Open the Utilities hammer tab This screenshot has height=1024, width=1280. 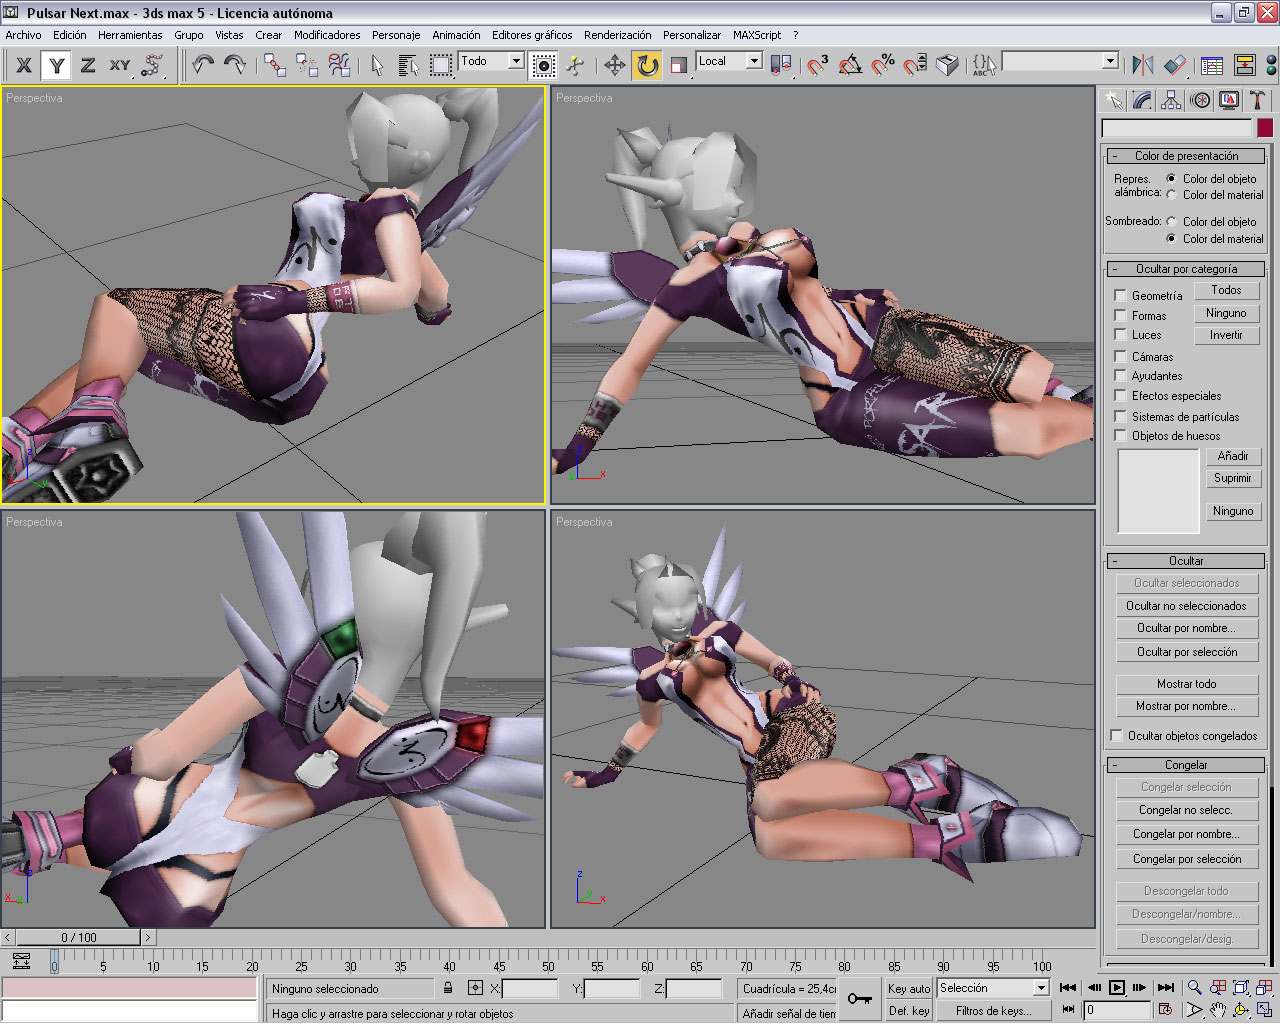click(x=1258, y=100)
